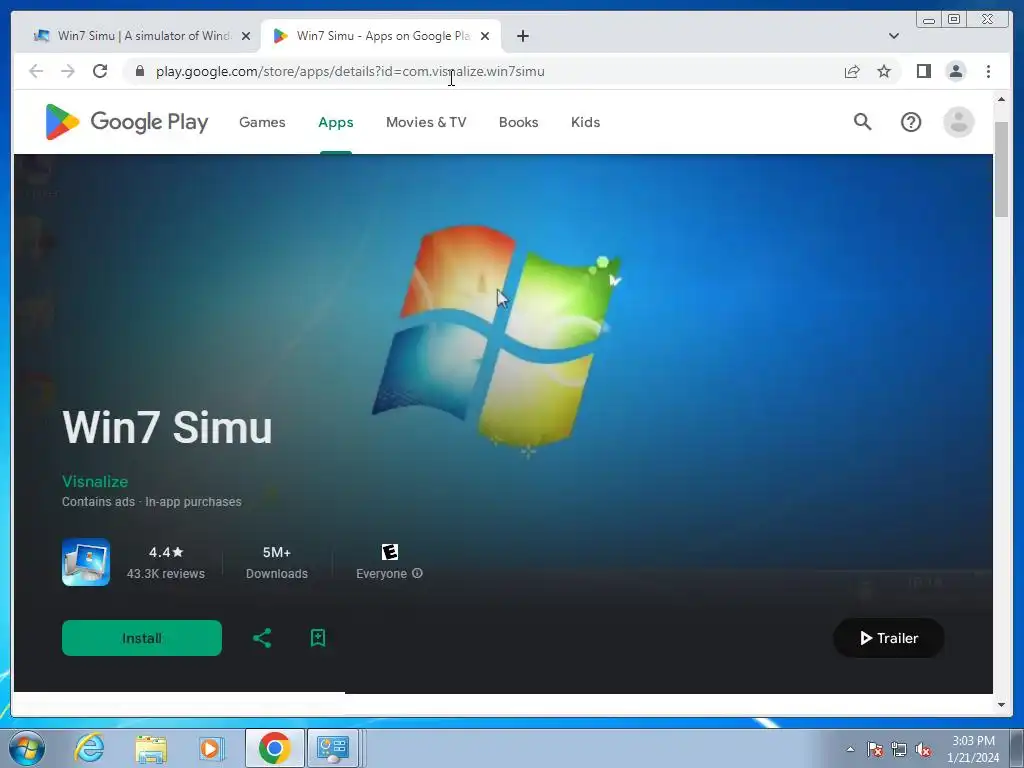The height and width of the screenshot is (768, 1024).
Task: Click the network tray icon
Action: click(x=899, y=749)
